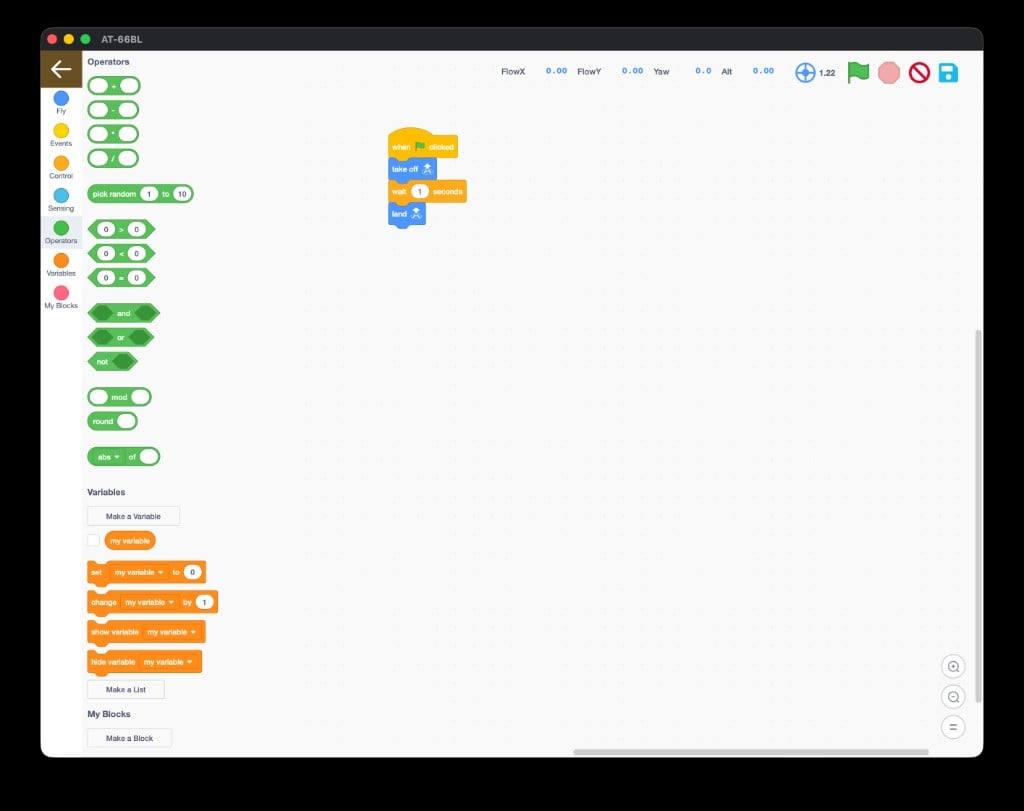The width and height of the screenshot is (1024, 811).
Task: Click the green flag run button
Action: (x=858, y=72)
